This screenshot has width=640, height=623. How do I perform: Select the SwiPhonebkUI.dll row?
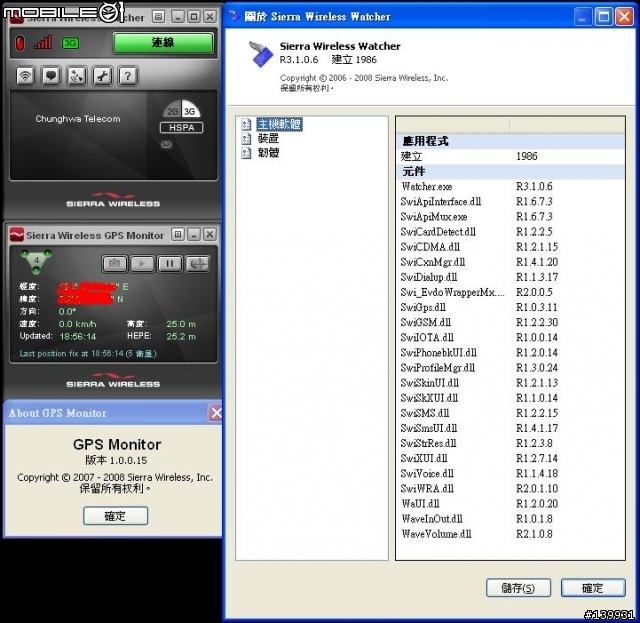pos(510,353)
